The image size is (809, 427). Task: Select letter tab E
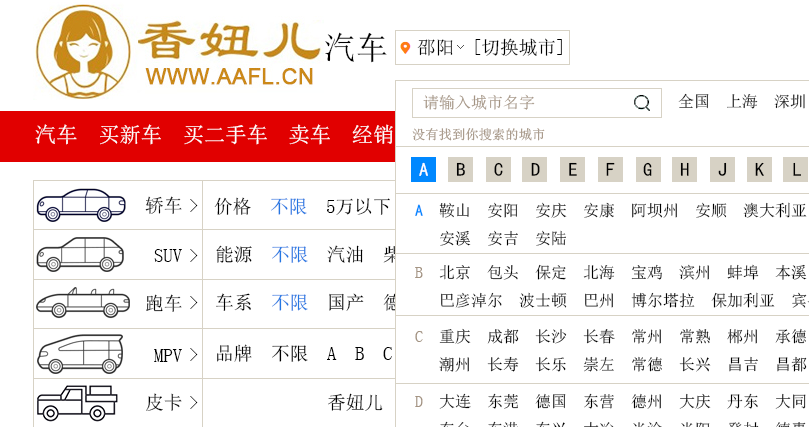(x=573, y=169)
